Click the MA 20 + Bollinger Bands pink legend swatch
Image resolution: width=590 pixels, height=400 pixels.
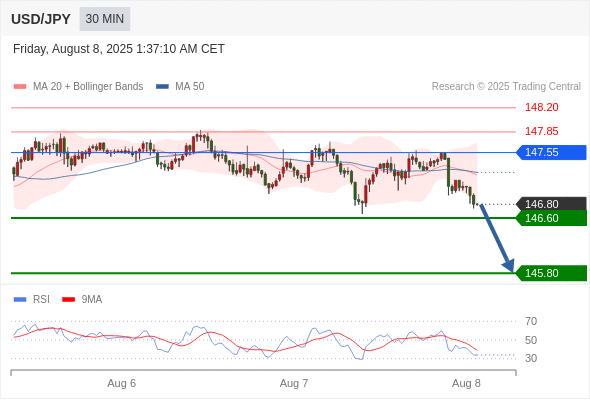coord(20,87)
